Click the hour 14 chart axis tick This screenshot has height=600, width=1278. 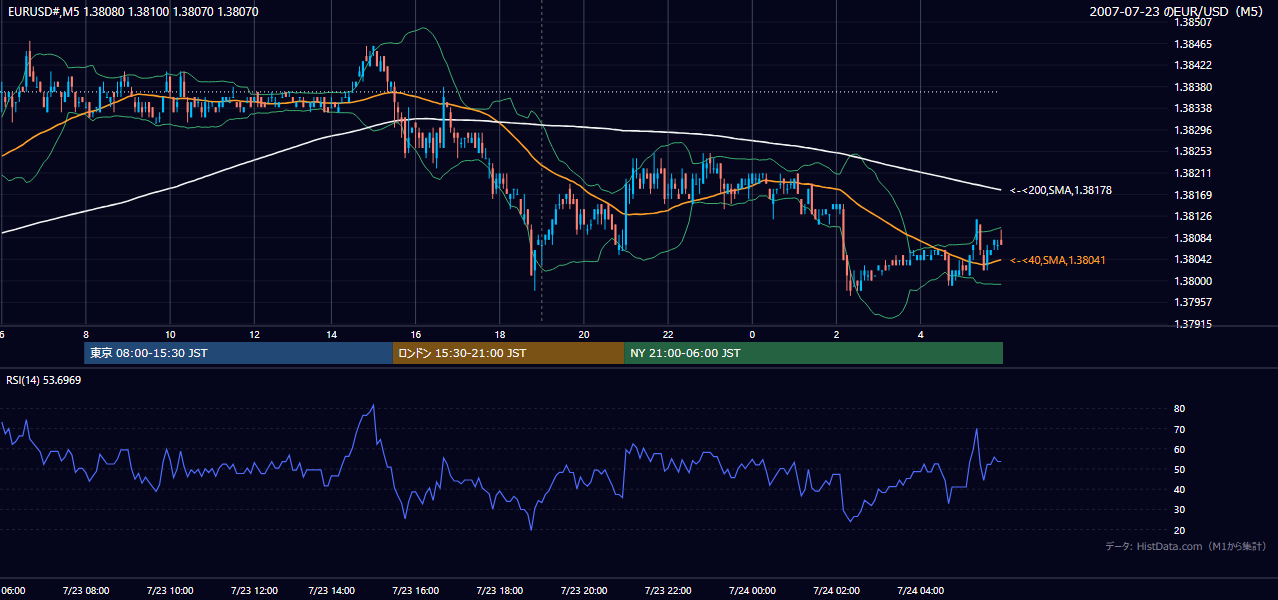click(x=332, y=334)
